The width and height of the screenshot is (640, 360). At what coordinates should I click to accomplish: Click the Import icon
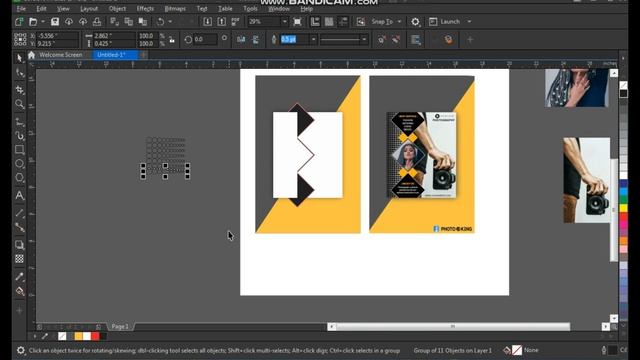207,22
